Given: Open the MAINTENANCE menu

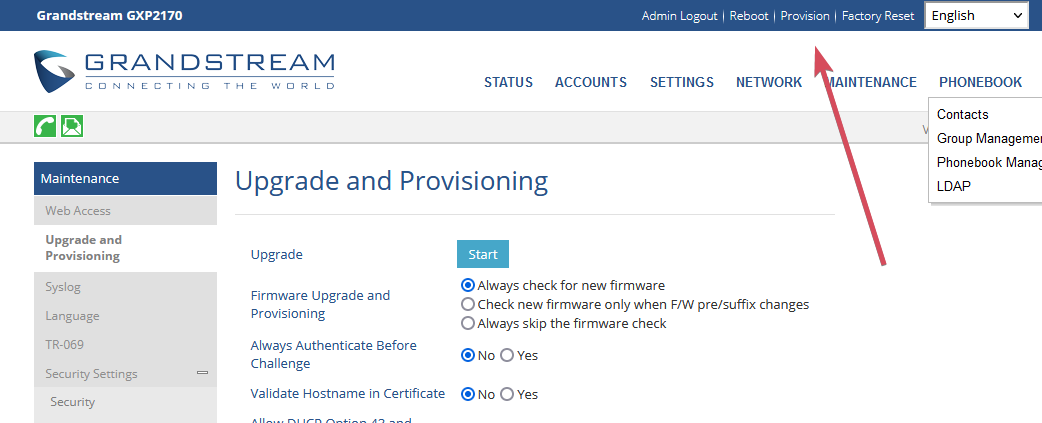Looking at the screenshot, I should pyautogui.click(x=871, y=82).
